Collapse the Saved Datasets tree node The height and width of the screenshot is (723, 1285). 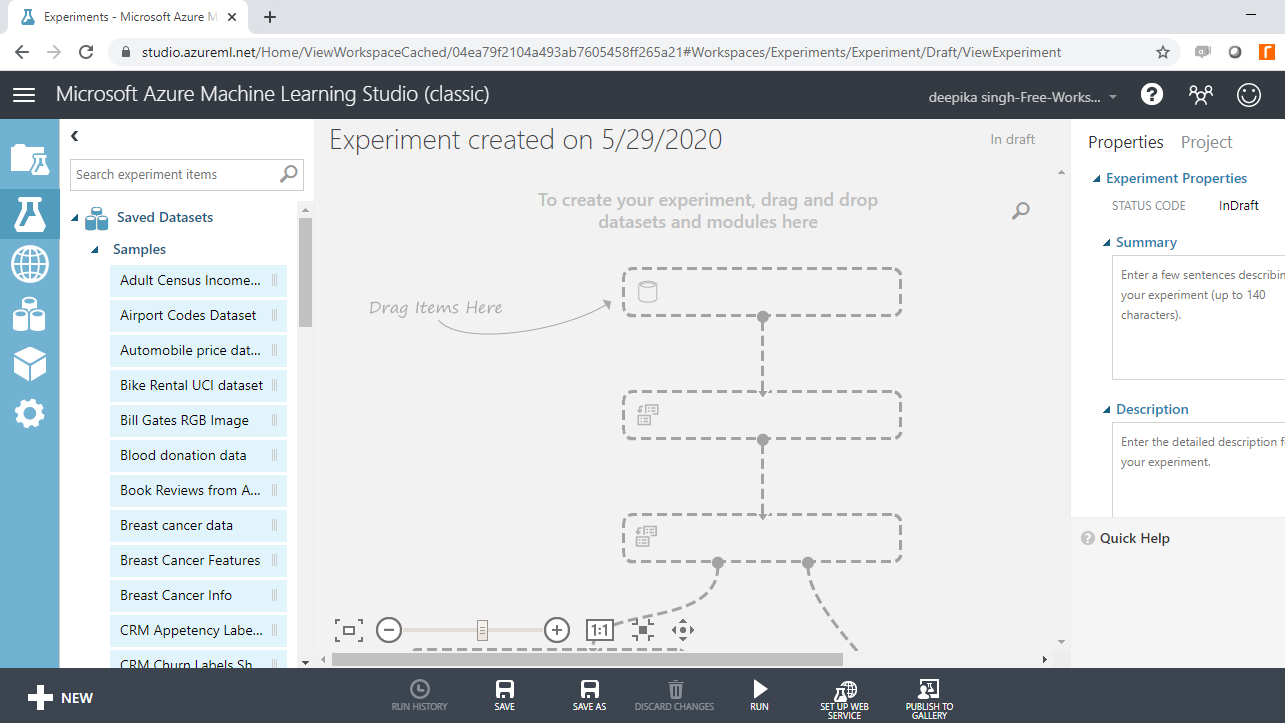pyautogui.click(x=75, y=218)
